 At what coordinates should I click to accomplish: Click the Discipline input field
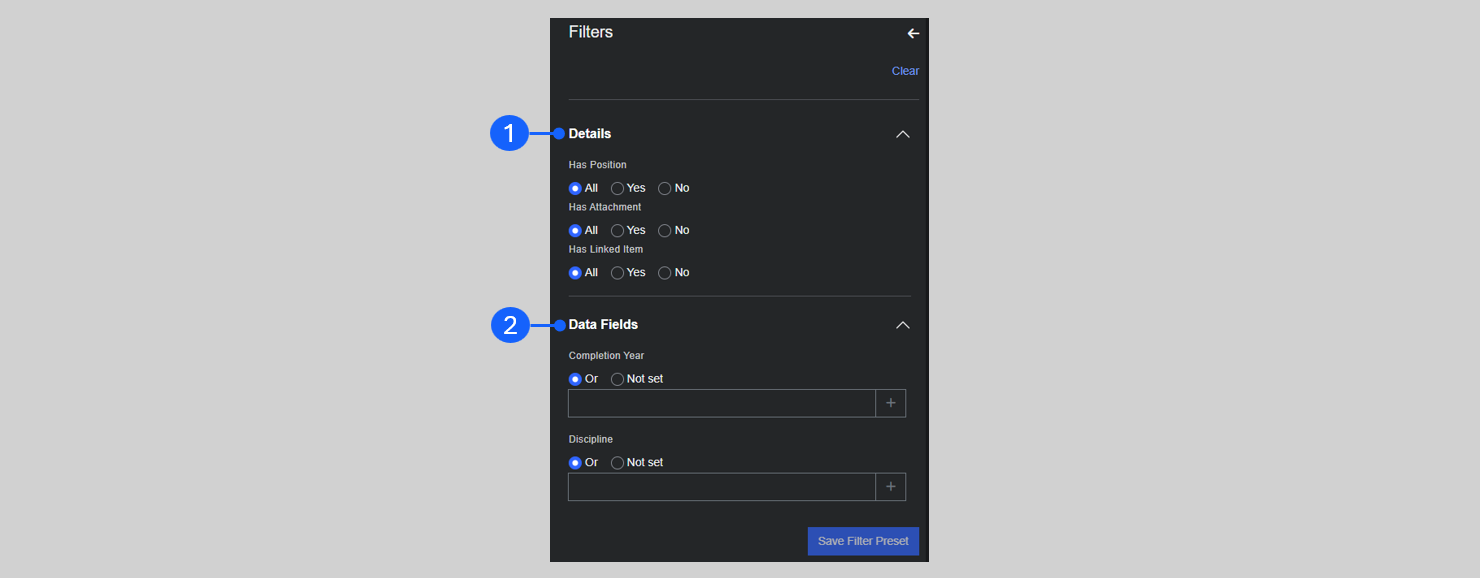tap(722, 487)
